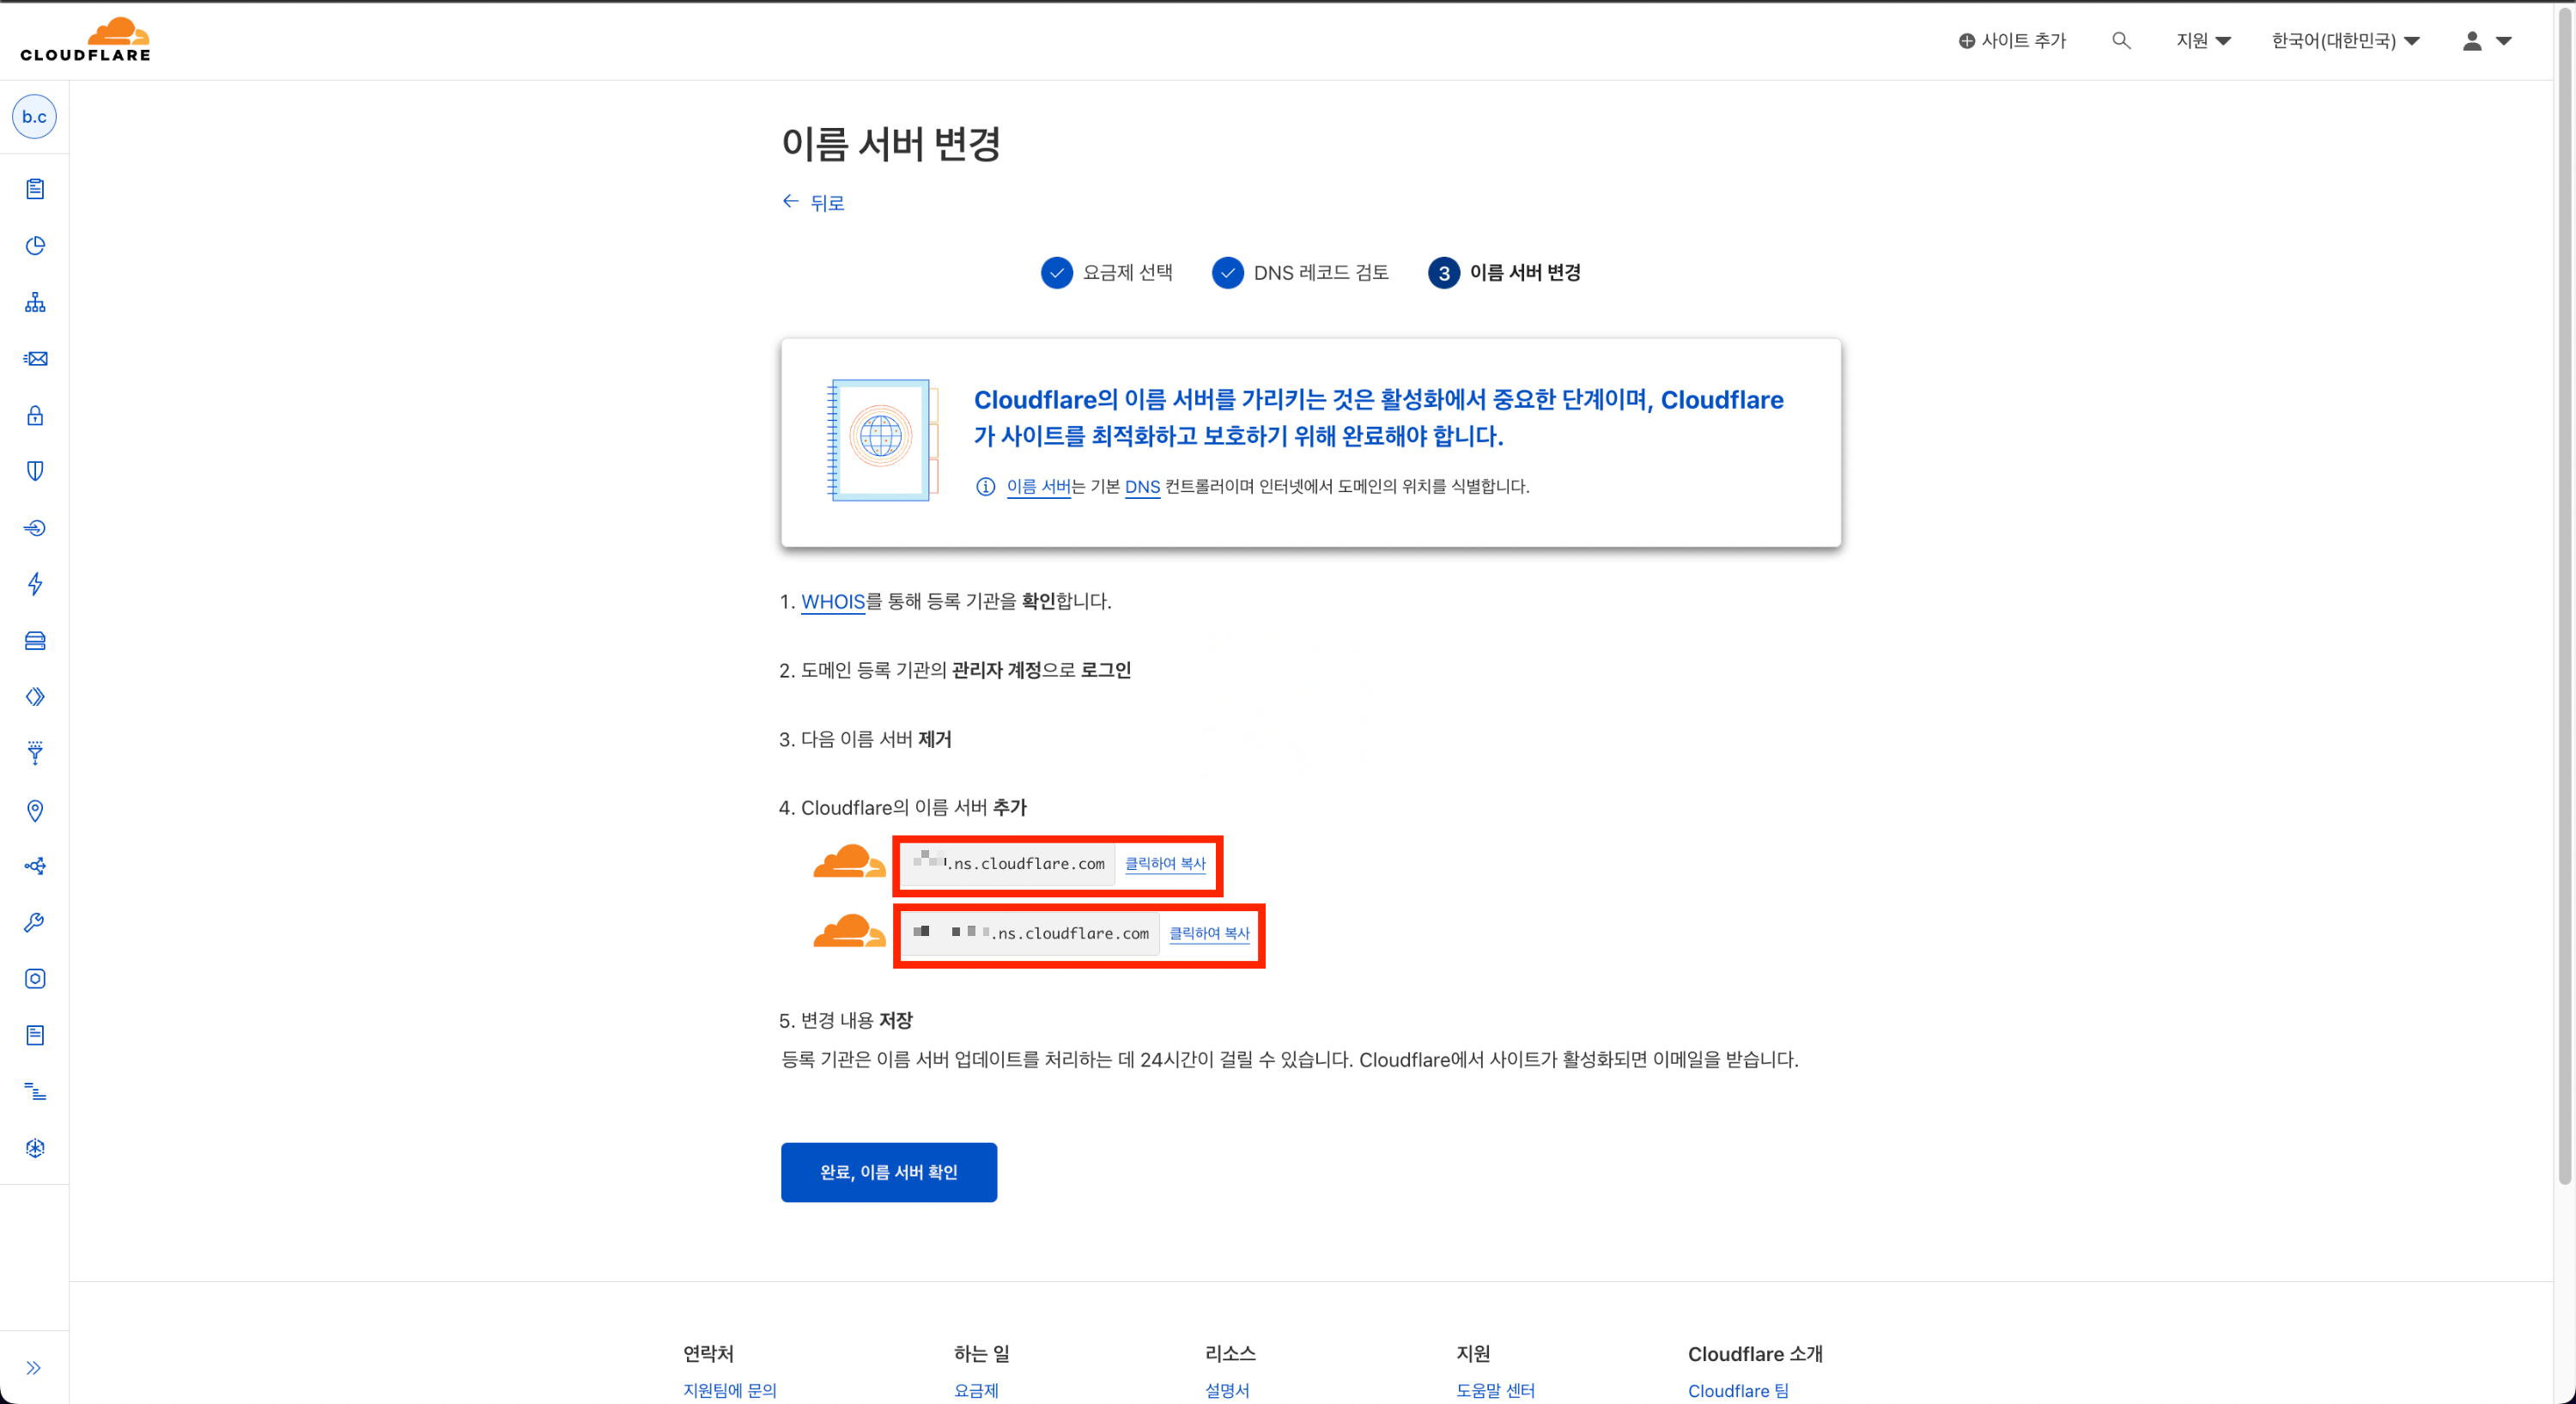This screenshot has width=2576, height=1404.
Task: Open the Analytics pie chart icon
Action: pos(35,246)
